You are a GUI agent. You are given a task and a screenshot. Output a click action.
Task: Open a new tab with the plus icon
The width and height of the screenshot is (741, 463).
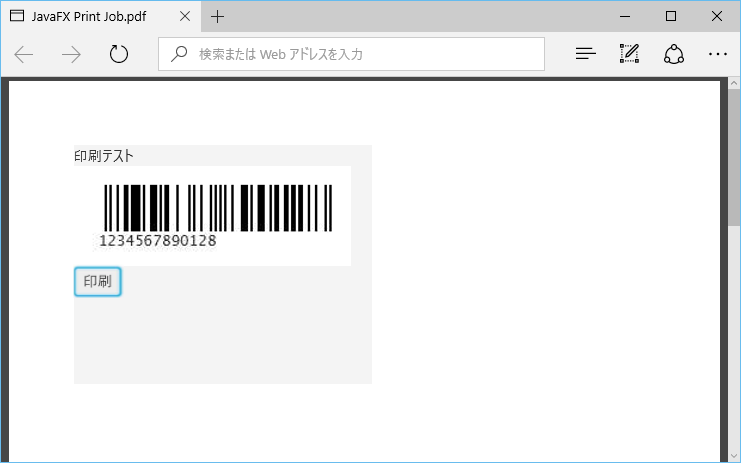217,17
